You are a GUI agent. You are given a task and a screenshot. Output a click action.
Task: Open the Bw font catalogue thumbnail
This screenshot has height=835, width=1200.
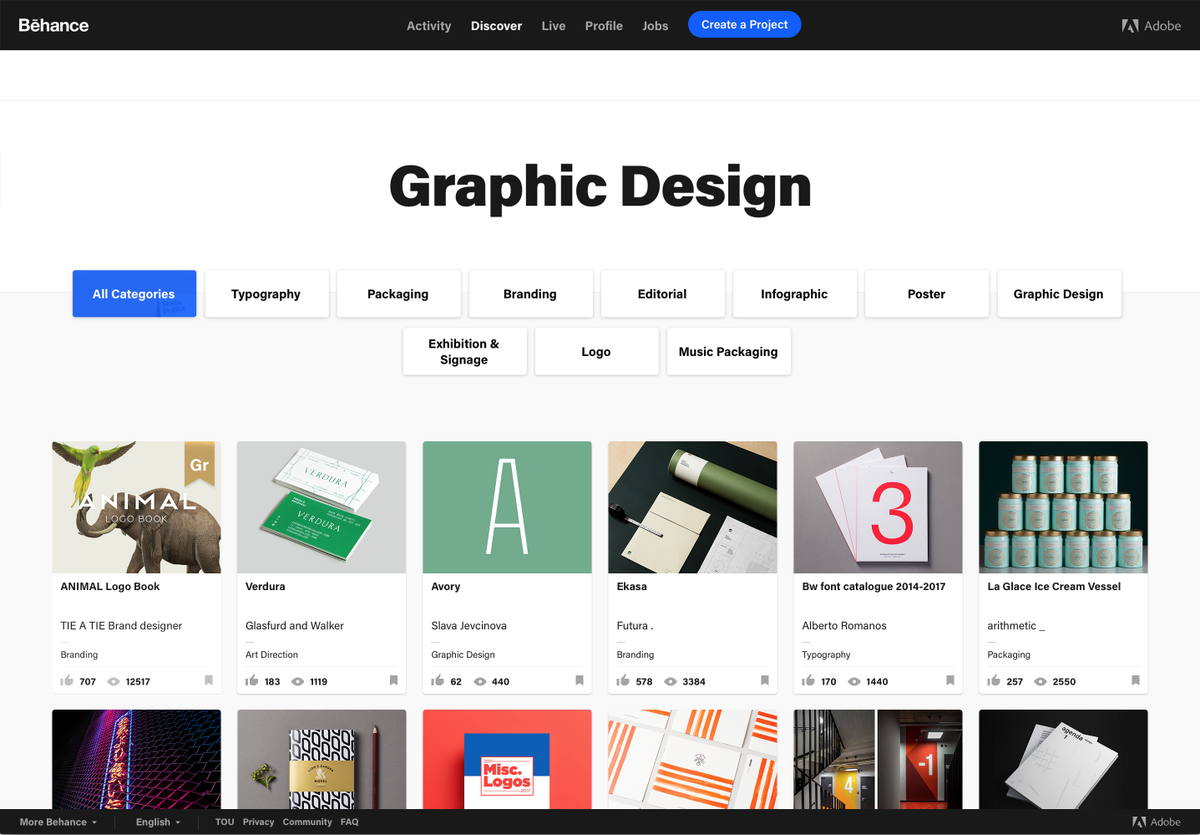878,507
